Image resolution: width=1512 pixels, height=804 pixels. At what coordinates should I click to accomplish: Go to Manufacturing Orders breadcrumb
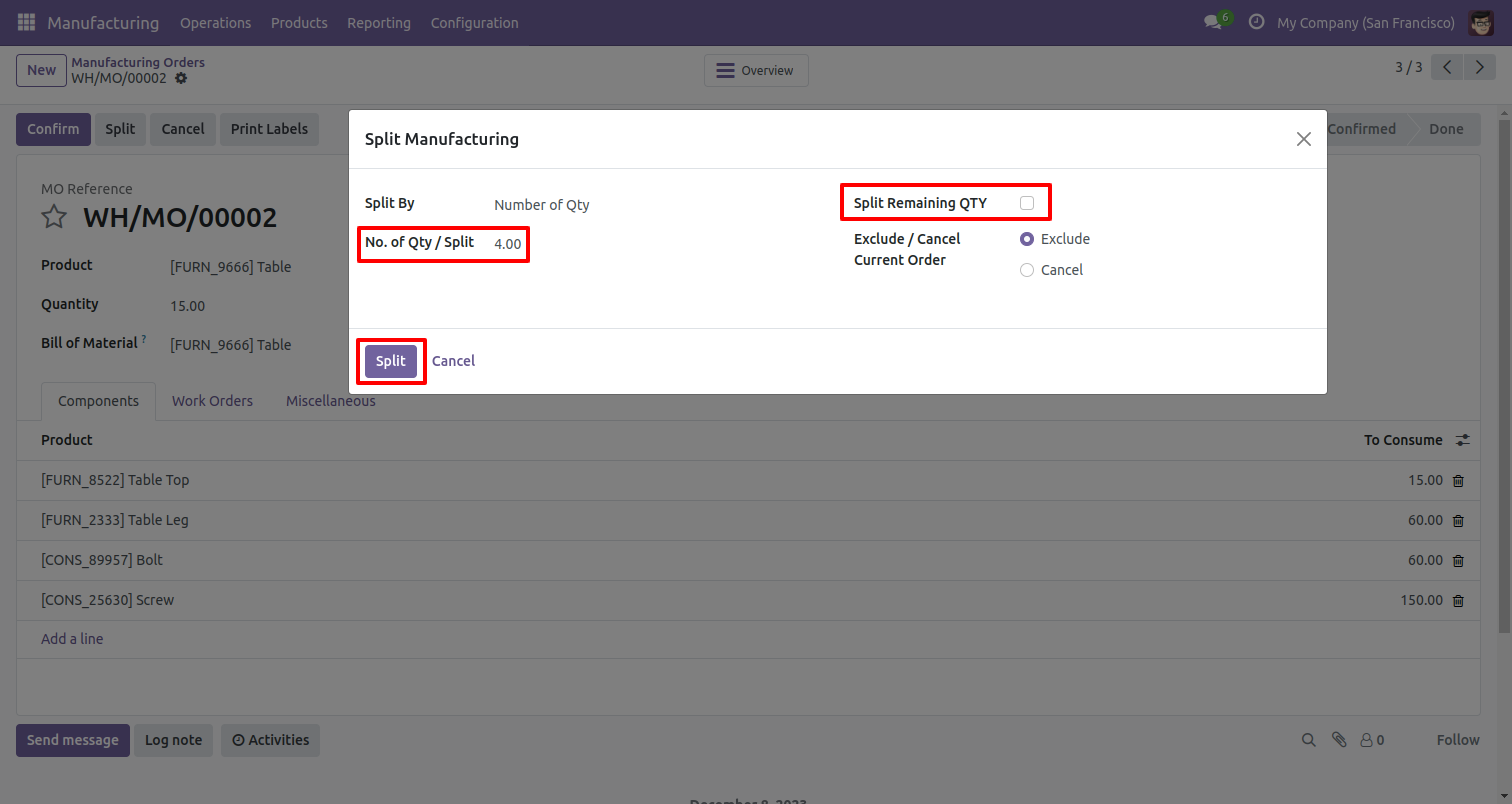coord(138,62)
